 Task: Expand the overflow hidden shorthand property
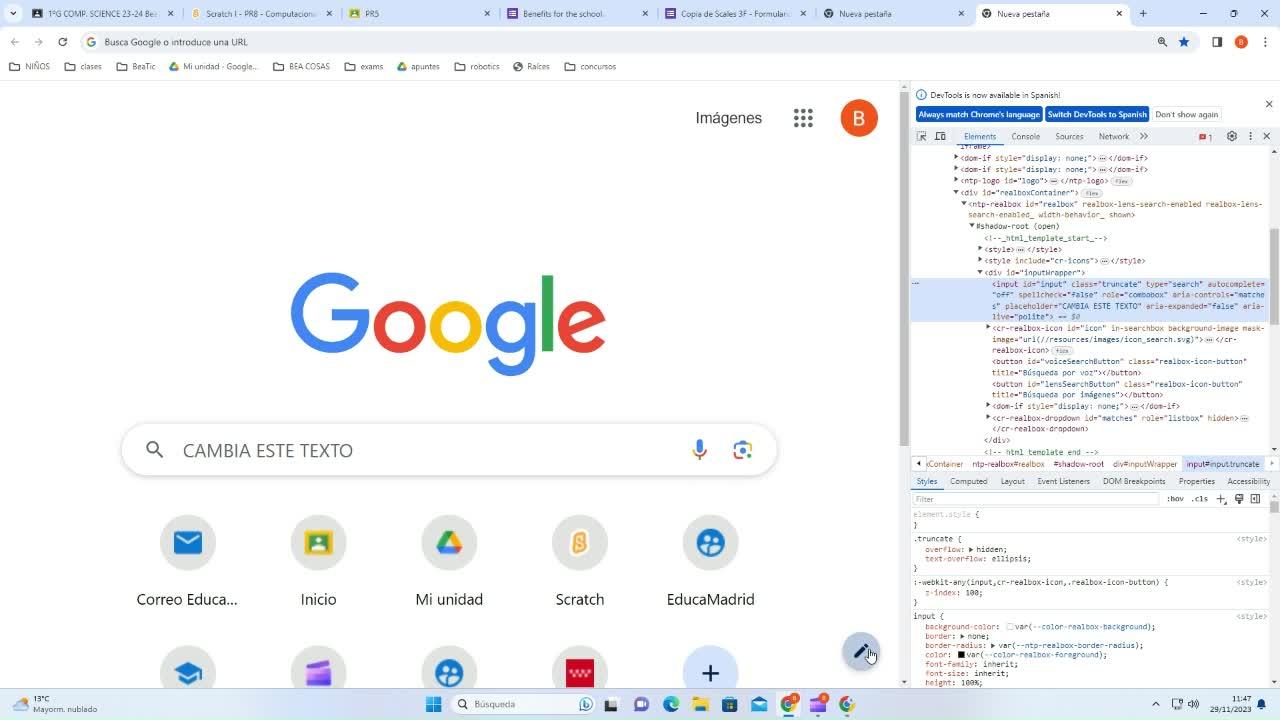[x=971, y=549]
